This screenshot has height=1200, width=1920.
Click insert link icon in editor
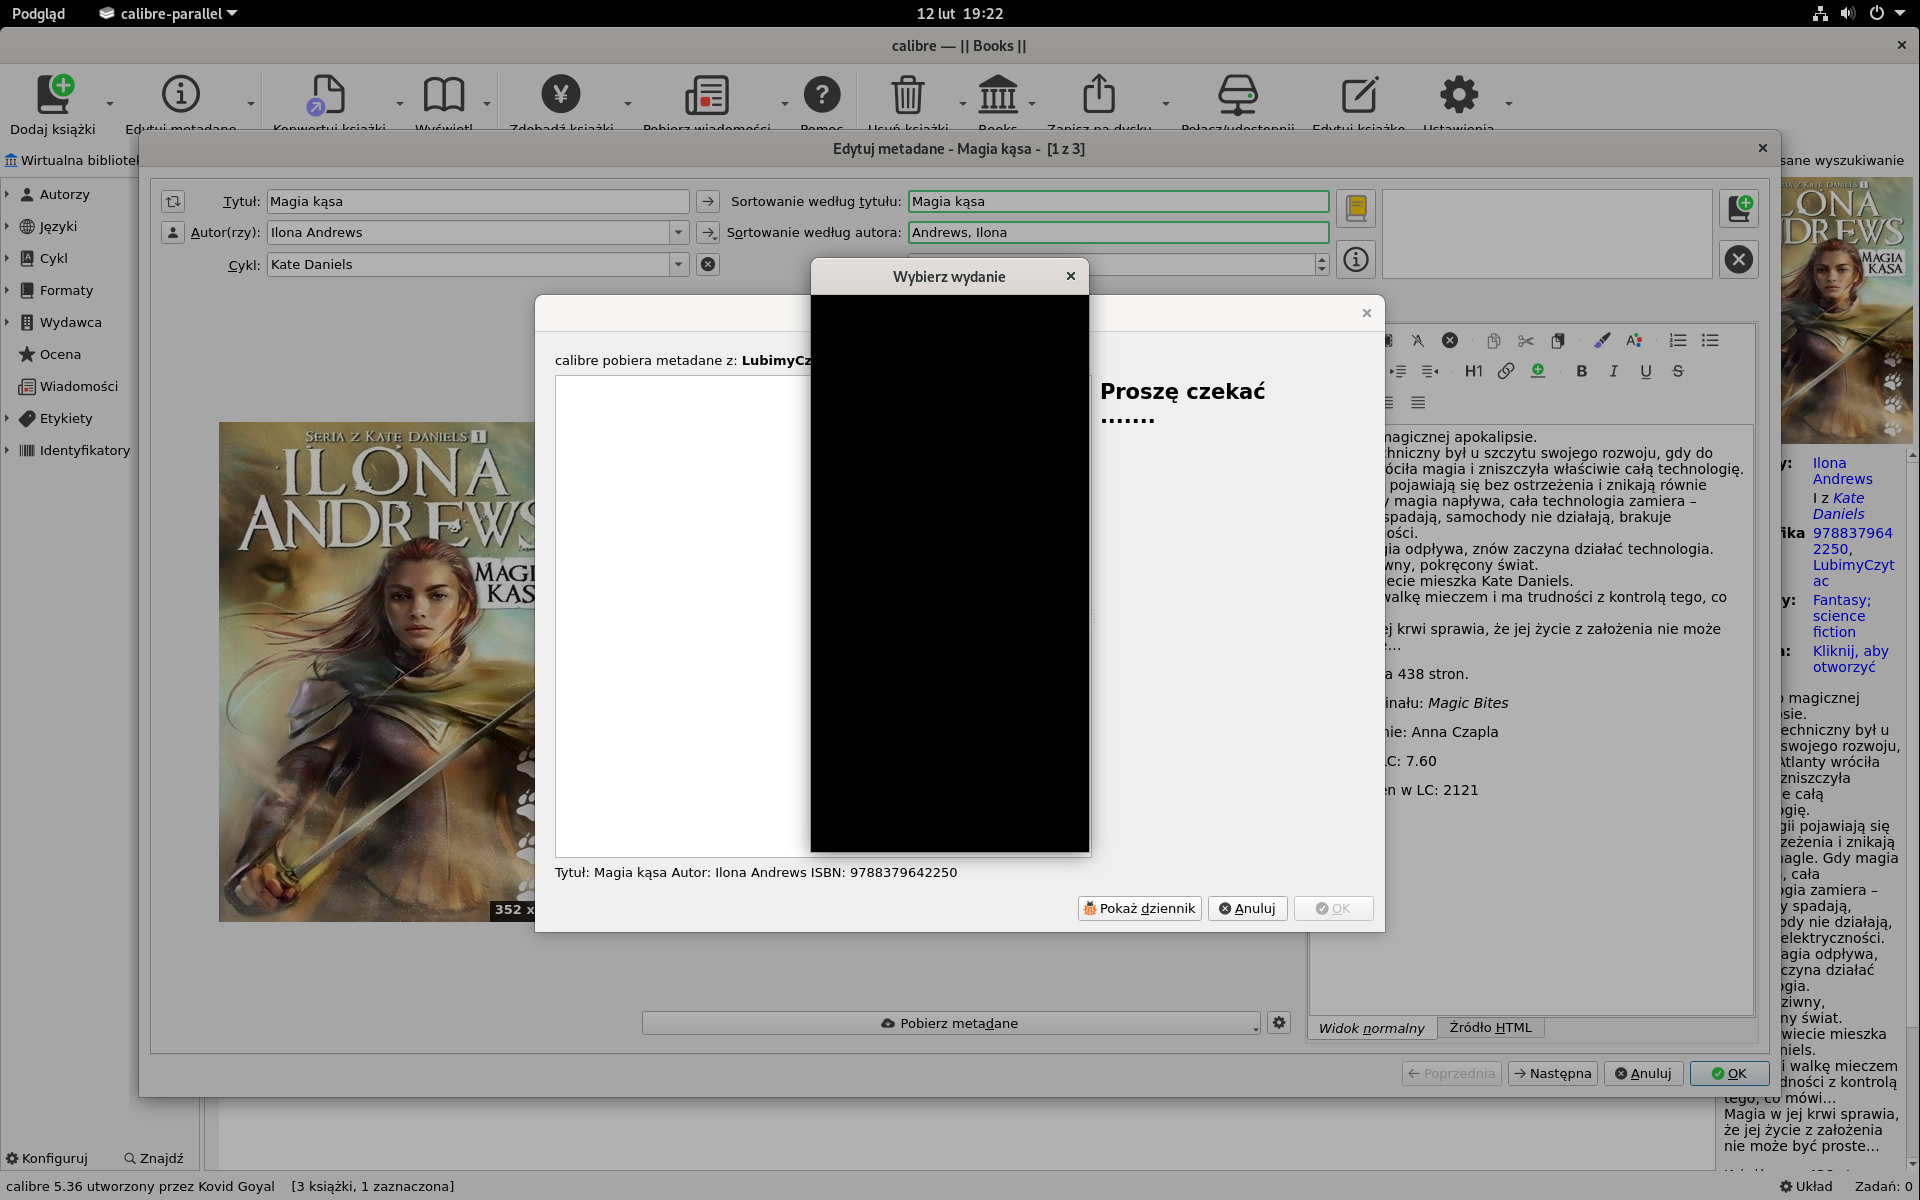click(1505, 371)
